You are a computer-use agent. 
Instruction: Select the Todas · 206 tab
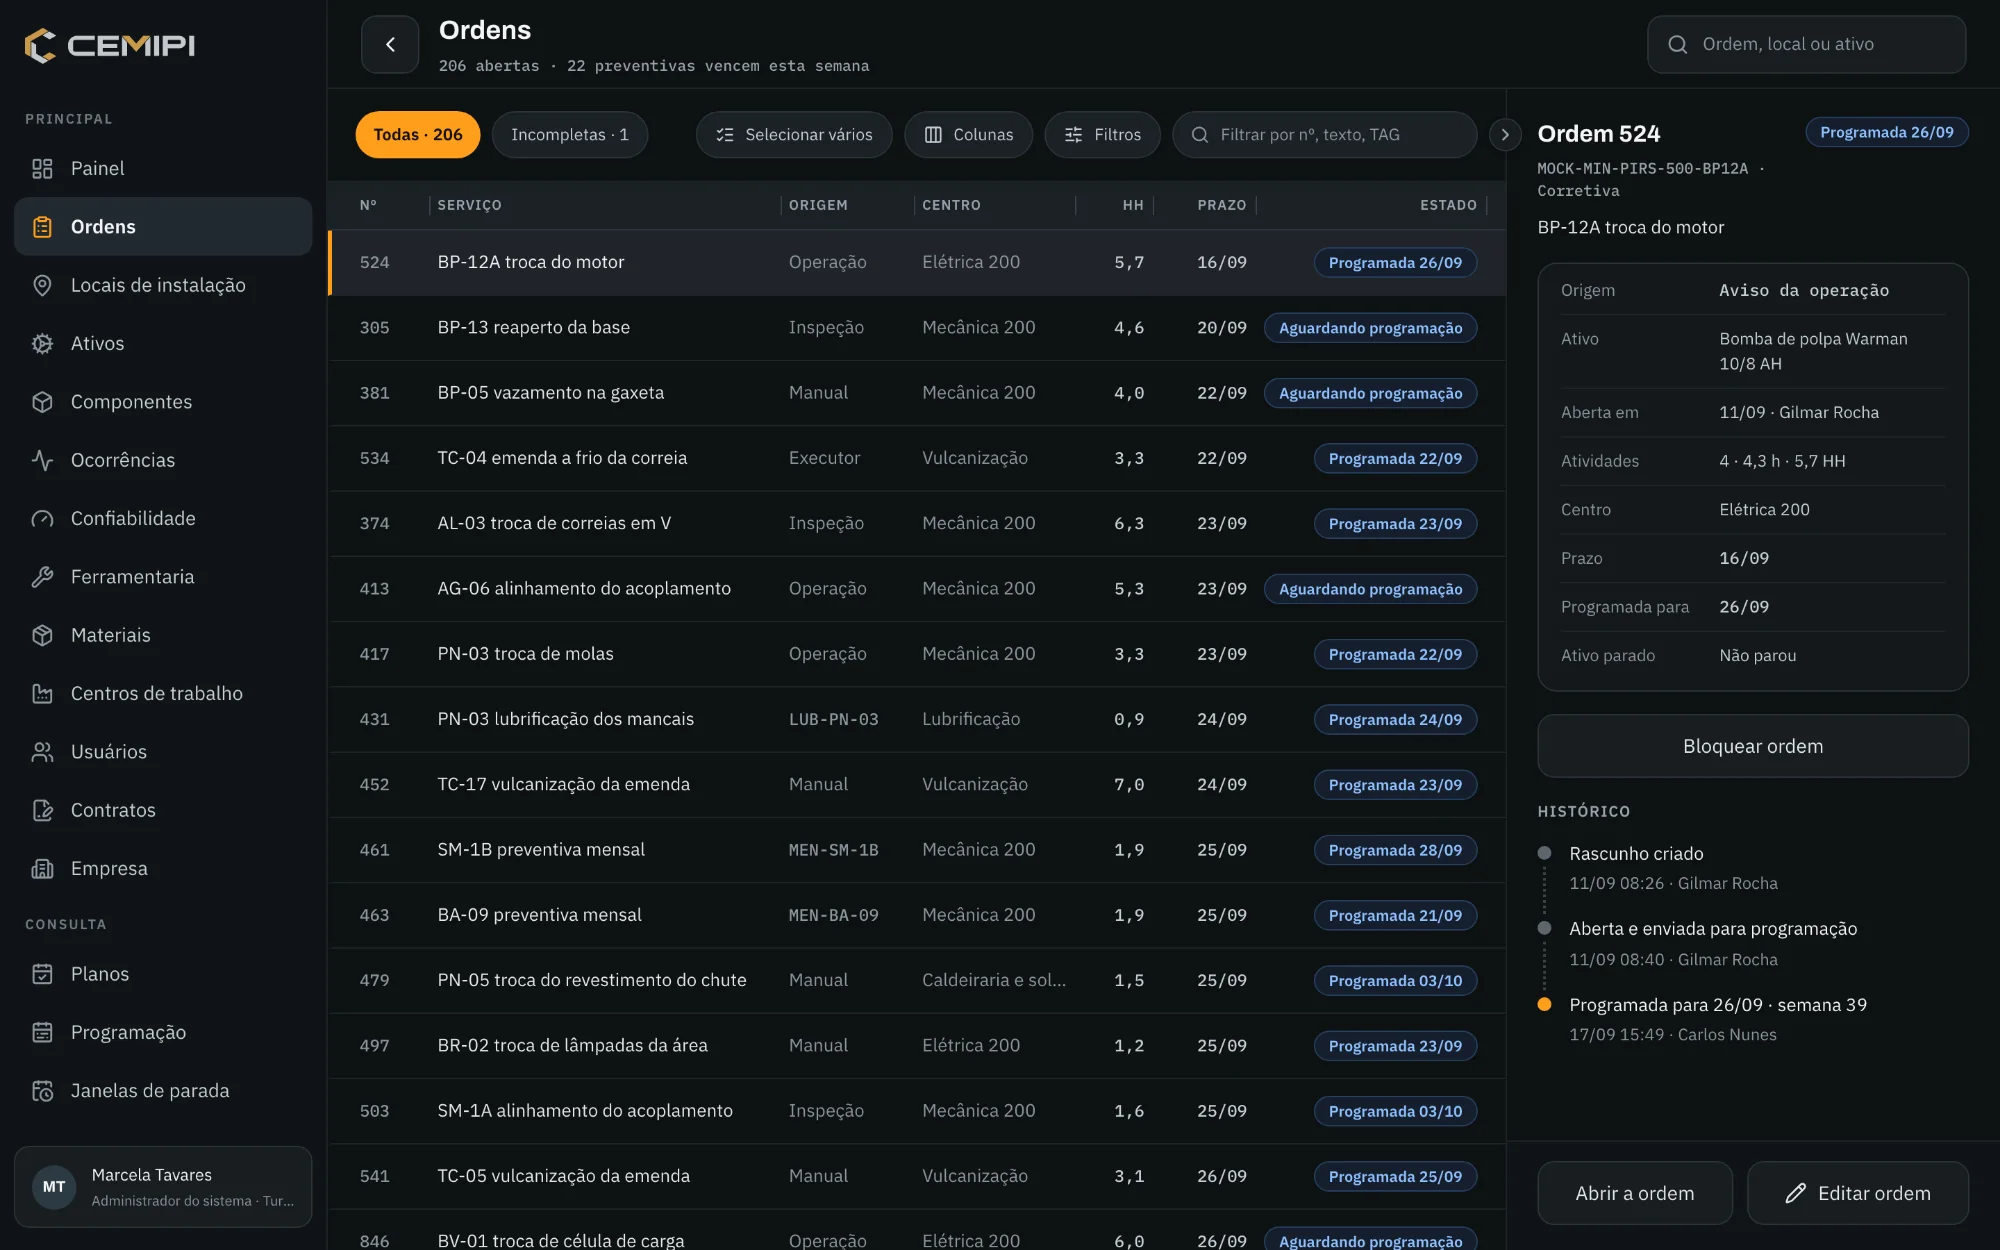(418, 134)
